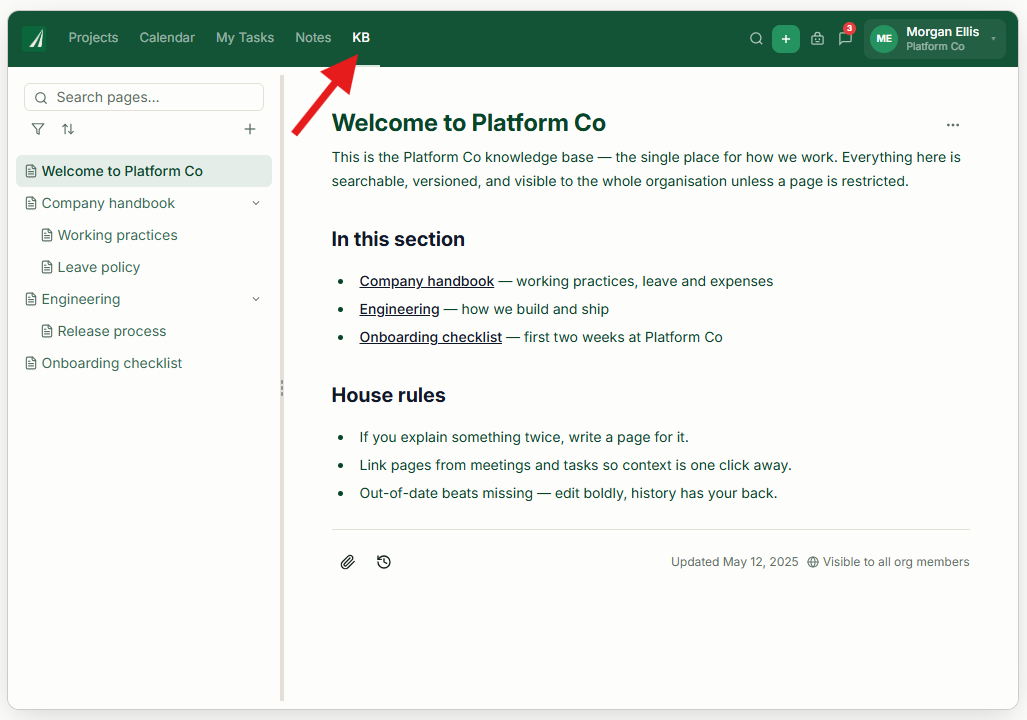
Task: Open the chat messages icon with badge
Action: [846, 39]
